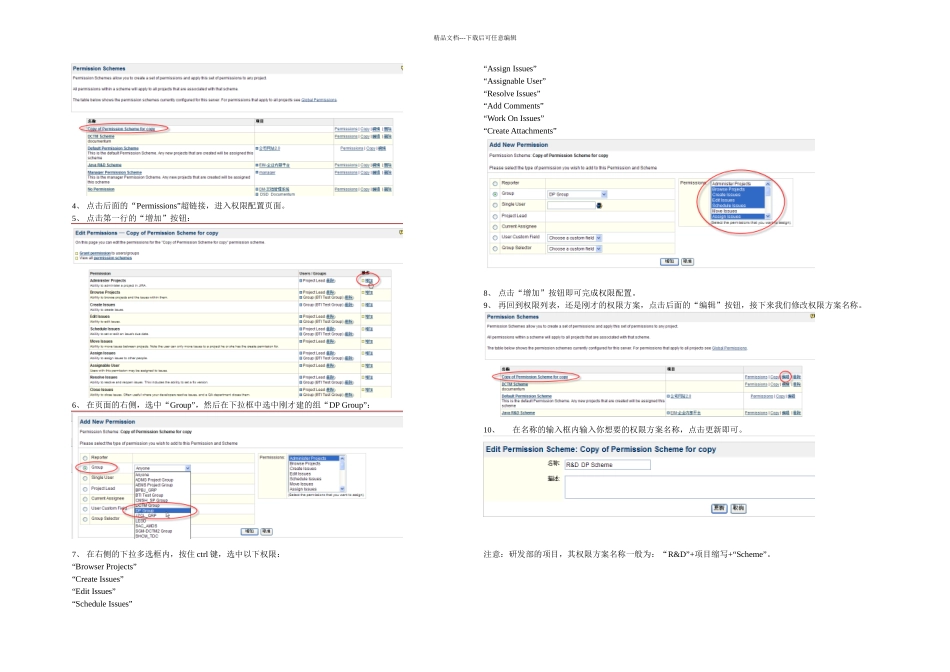
Task: Open Group Selector 'Choose a custom field' dropdown
Action: coord(574,249)
